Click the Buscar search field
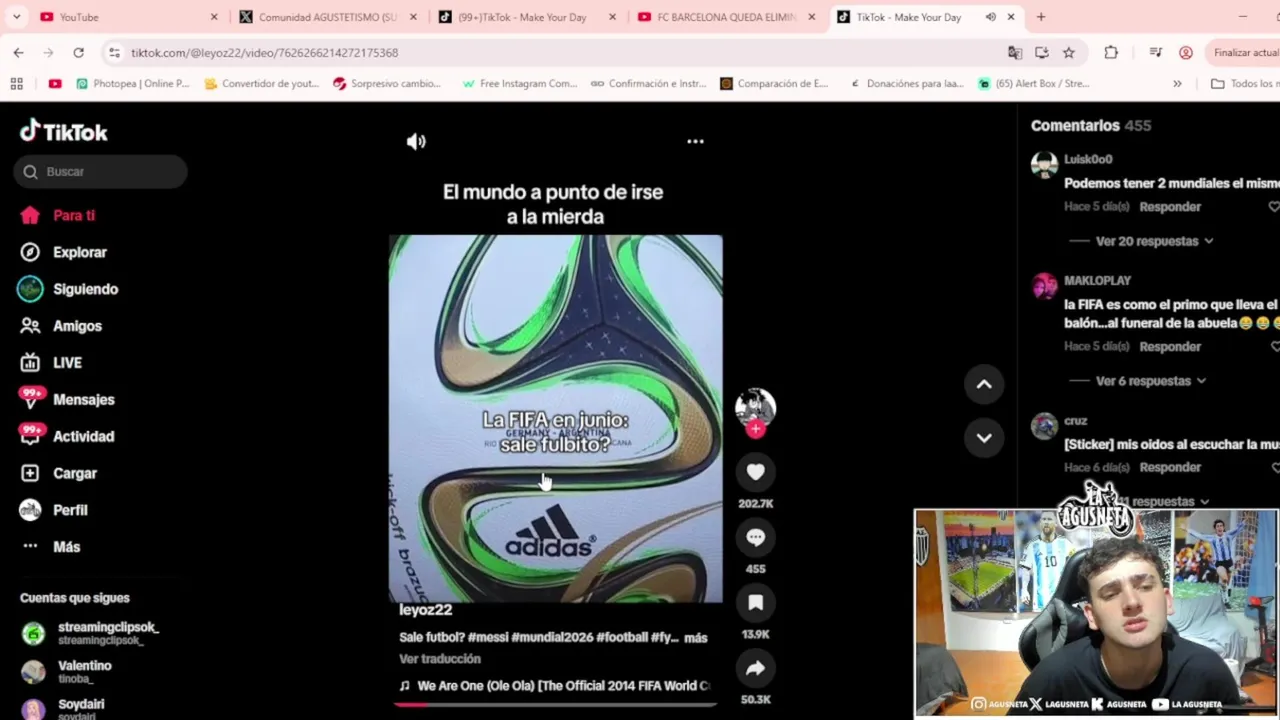 pos(100,171)
